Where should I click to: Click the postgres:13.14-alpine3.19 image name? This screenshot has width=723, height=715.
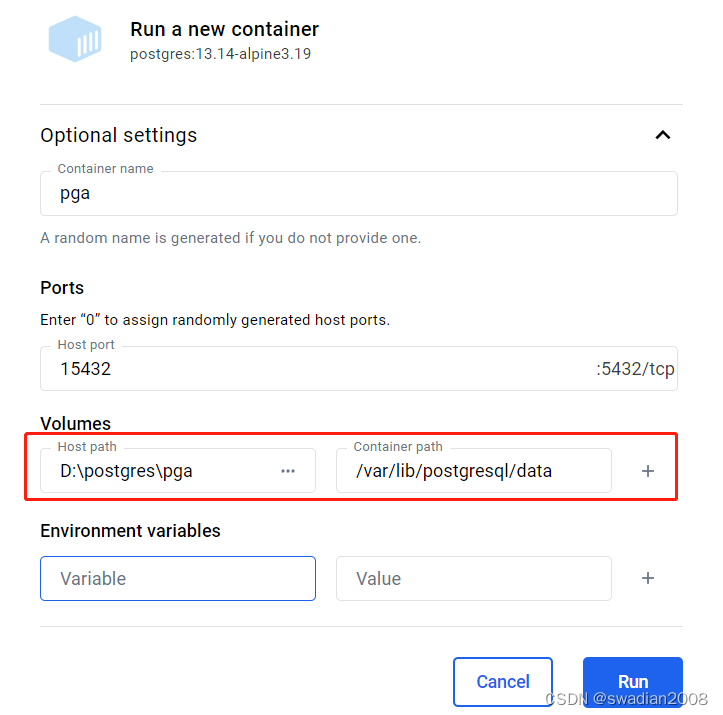click(x=220, y=54)
